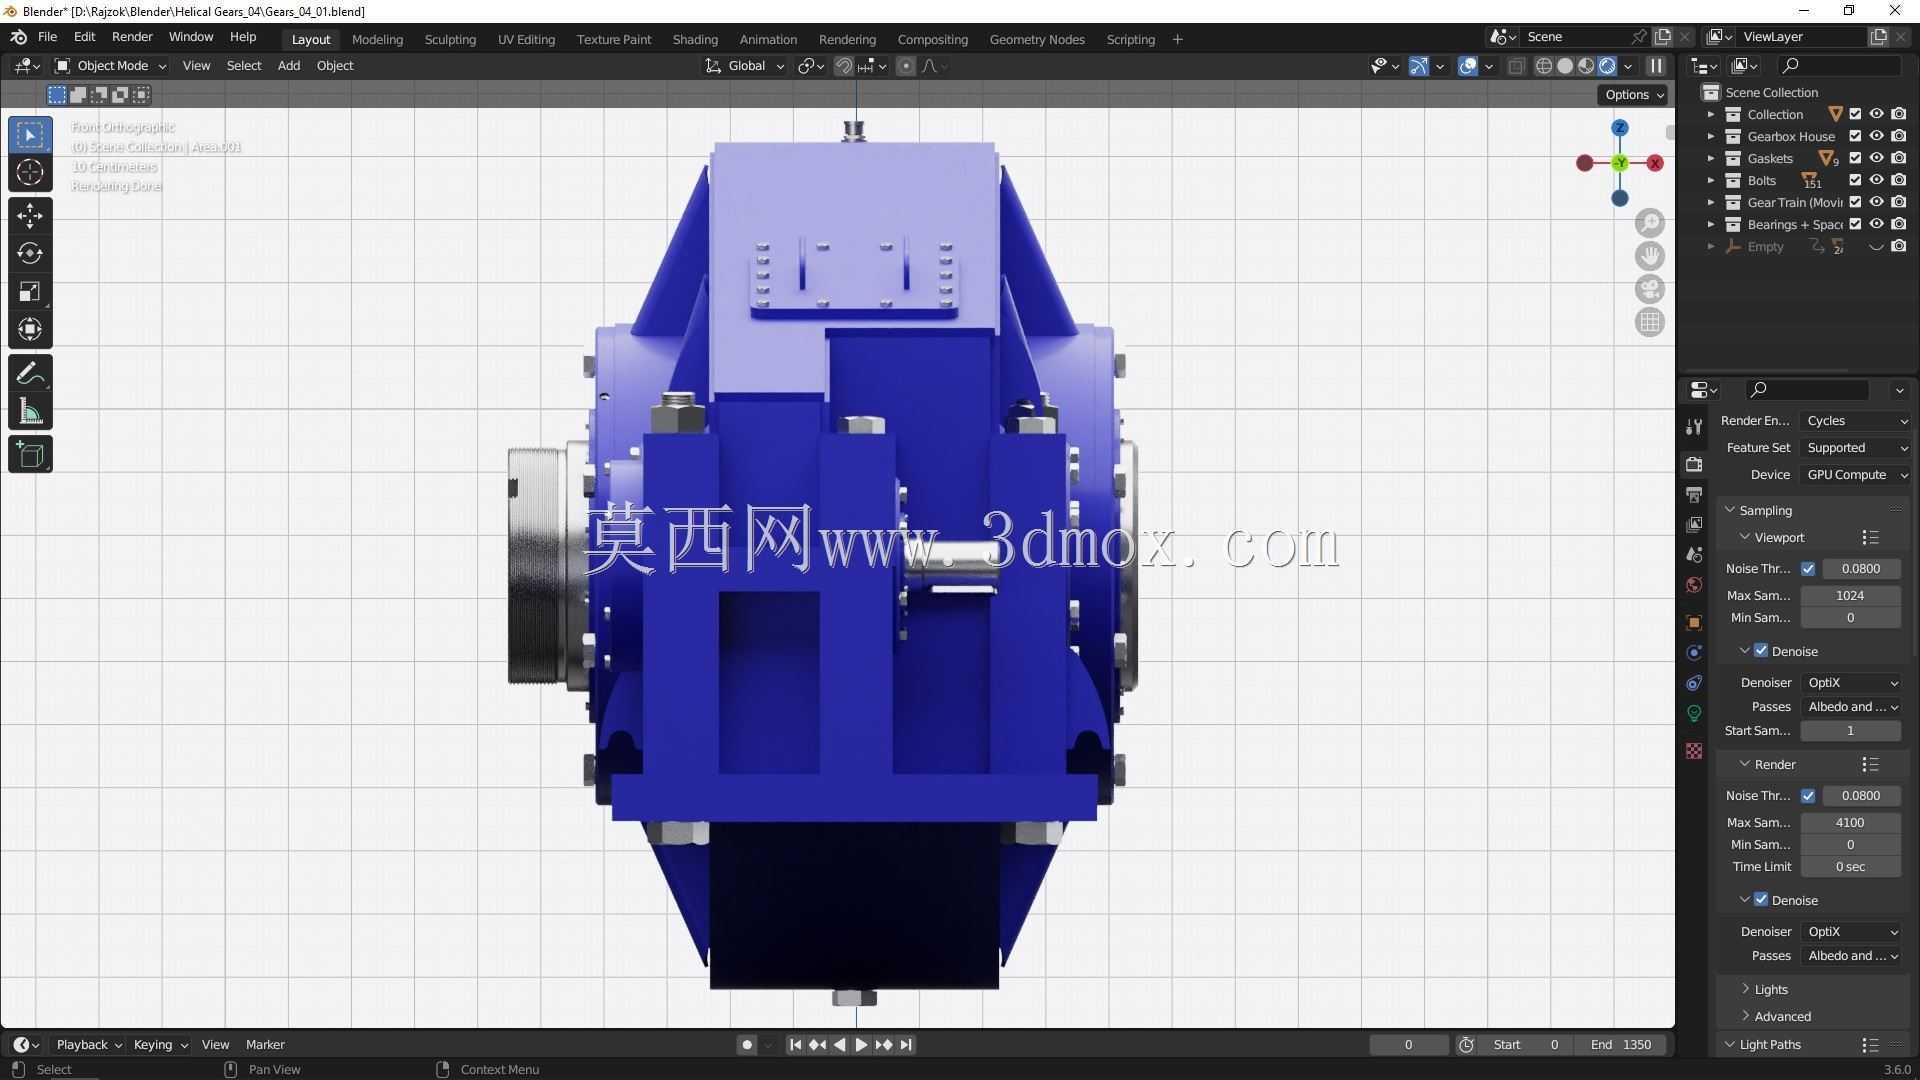Switch to the Geometry Nodes workspace tab
1920x1080 pixels.
click(x=1037, y=39)
